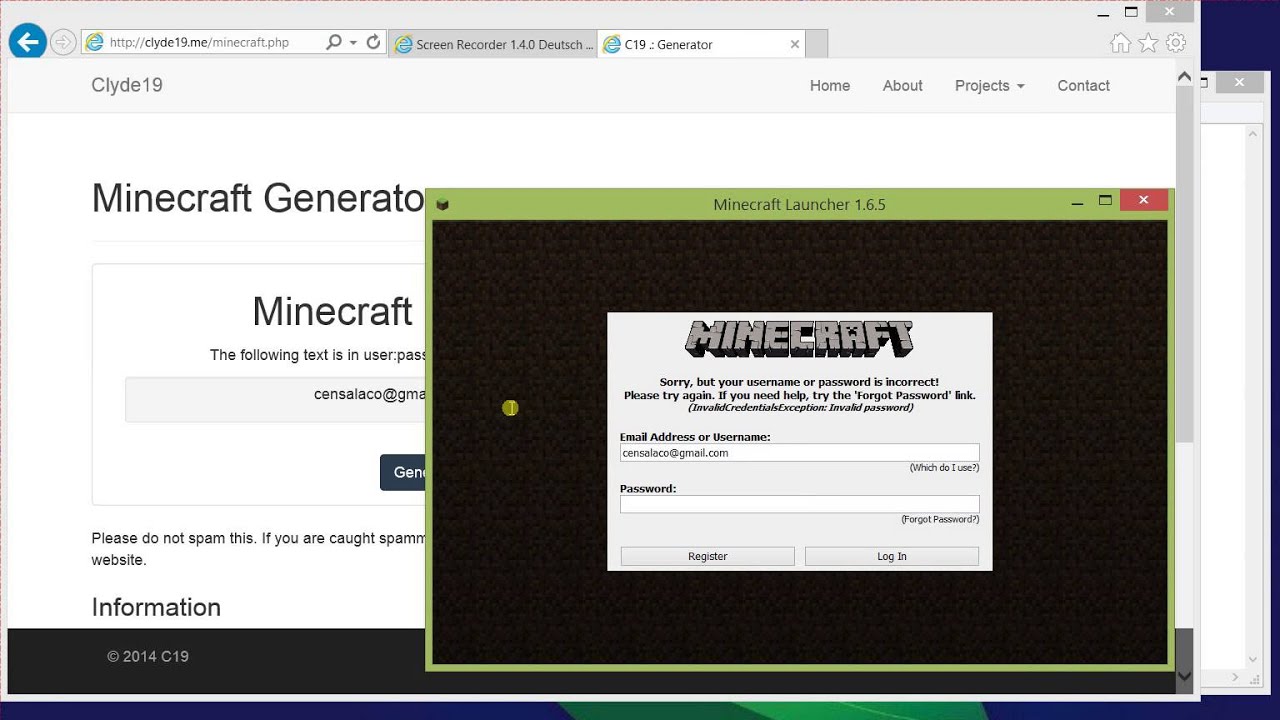
Task: Maximize the Internet Explorer window
Action: [1131, 12]
